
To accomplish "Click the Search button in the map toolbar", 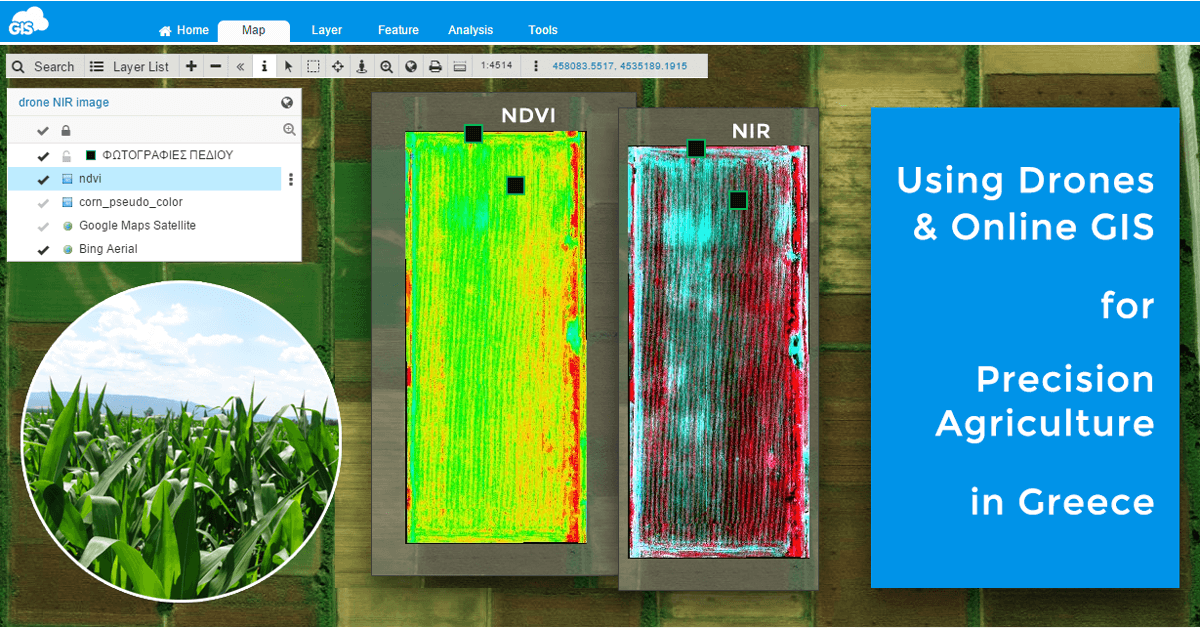I will pyautogui.click(x=44, y=66).
